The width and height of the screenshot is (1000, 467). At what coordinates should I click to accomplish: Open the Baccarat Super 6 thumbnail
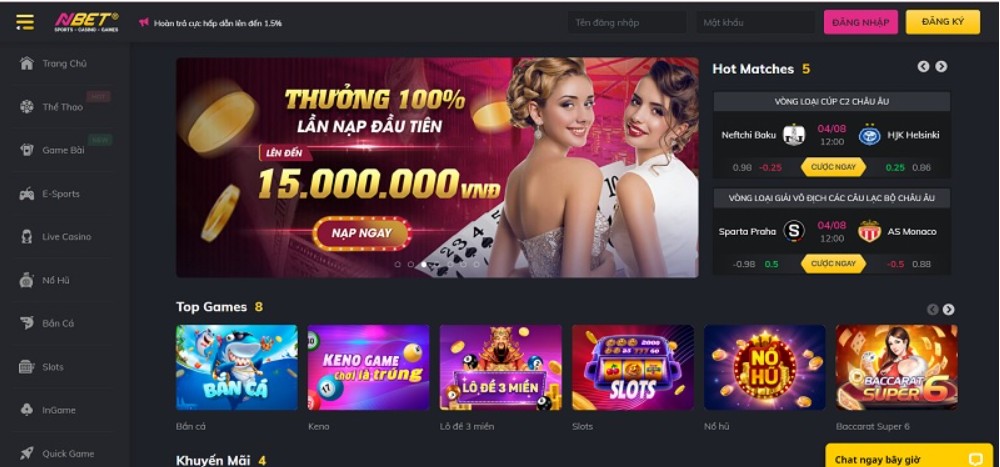pos(896,367)
